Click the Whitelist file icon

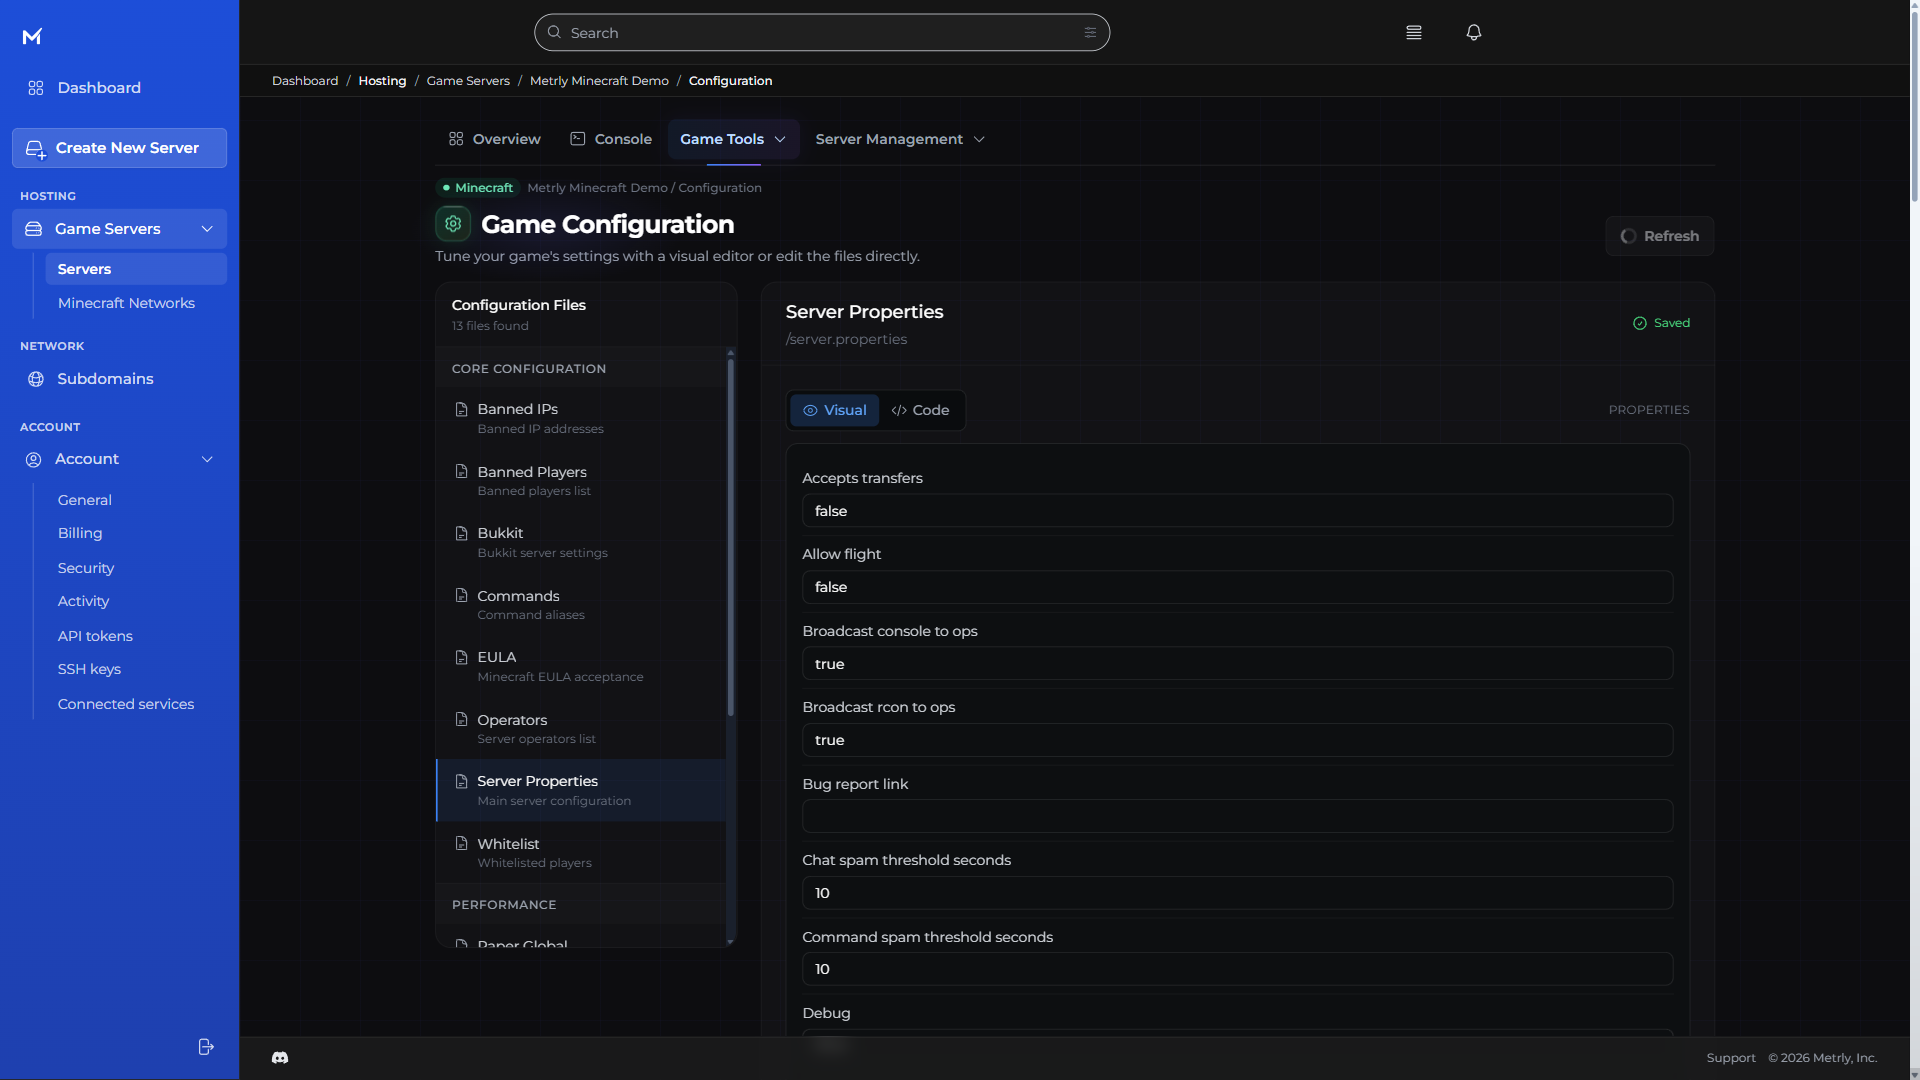pyautogui.click(x=461, y=843)
